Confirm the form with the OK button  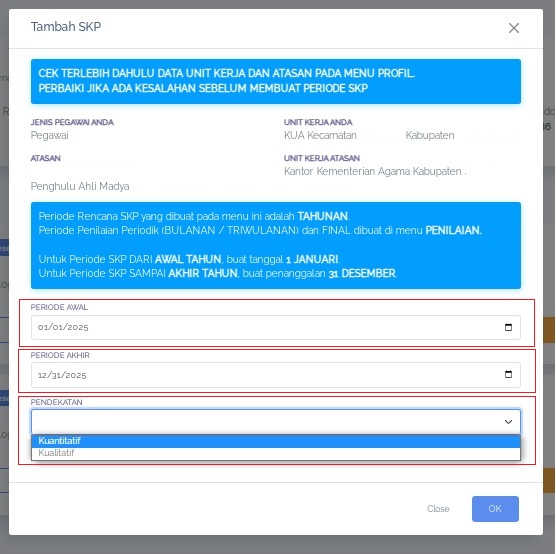point(495,509)
